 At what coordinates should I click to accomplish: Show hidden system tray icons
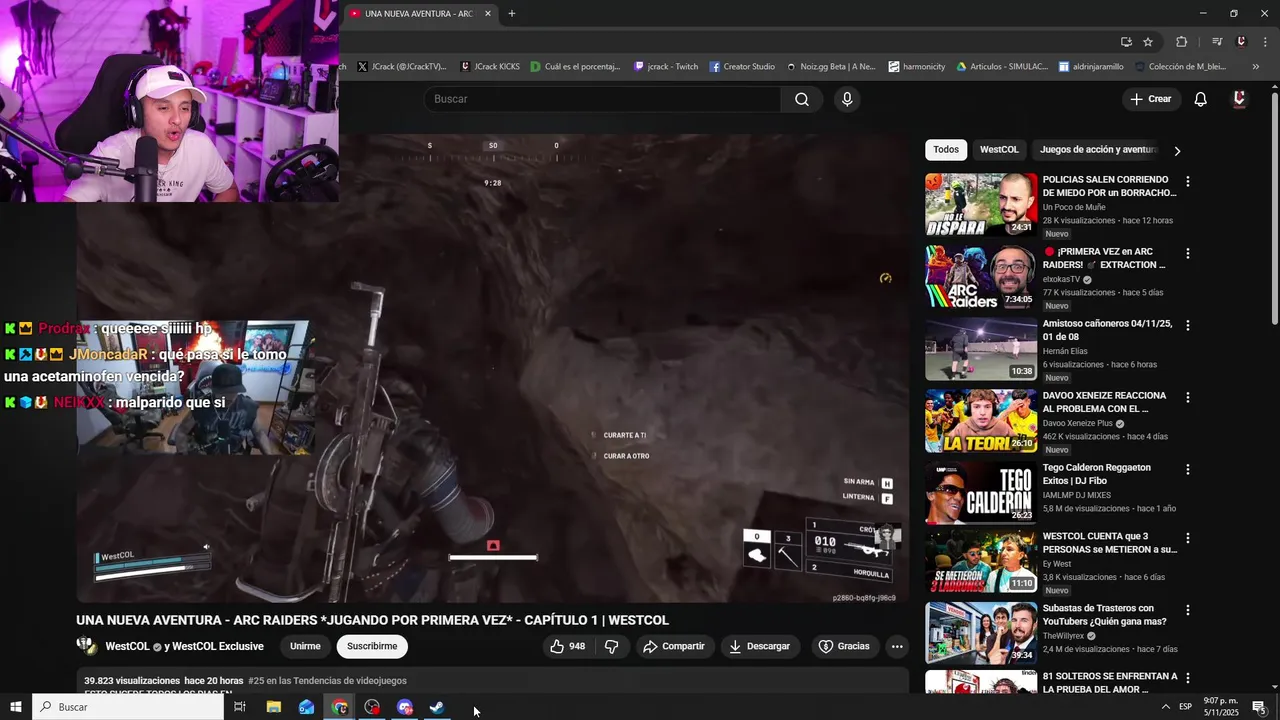tap(1165, 707)
